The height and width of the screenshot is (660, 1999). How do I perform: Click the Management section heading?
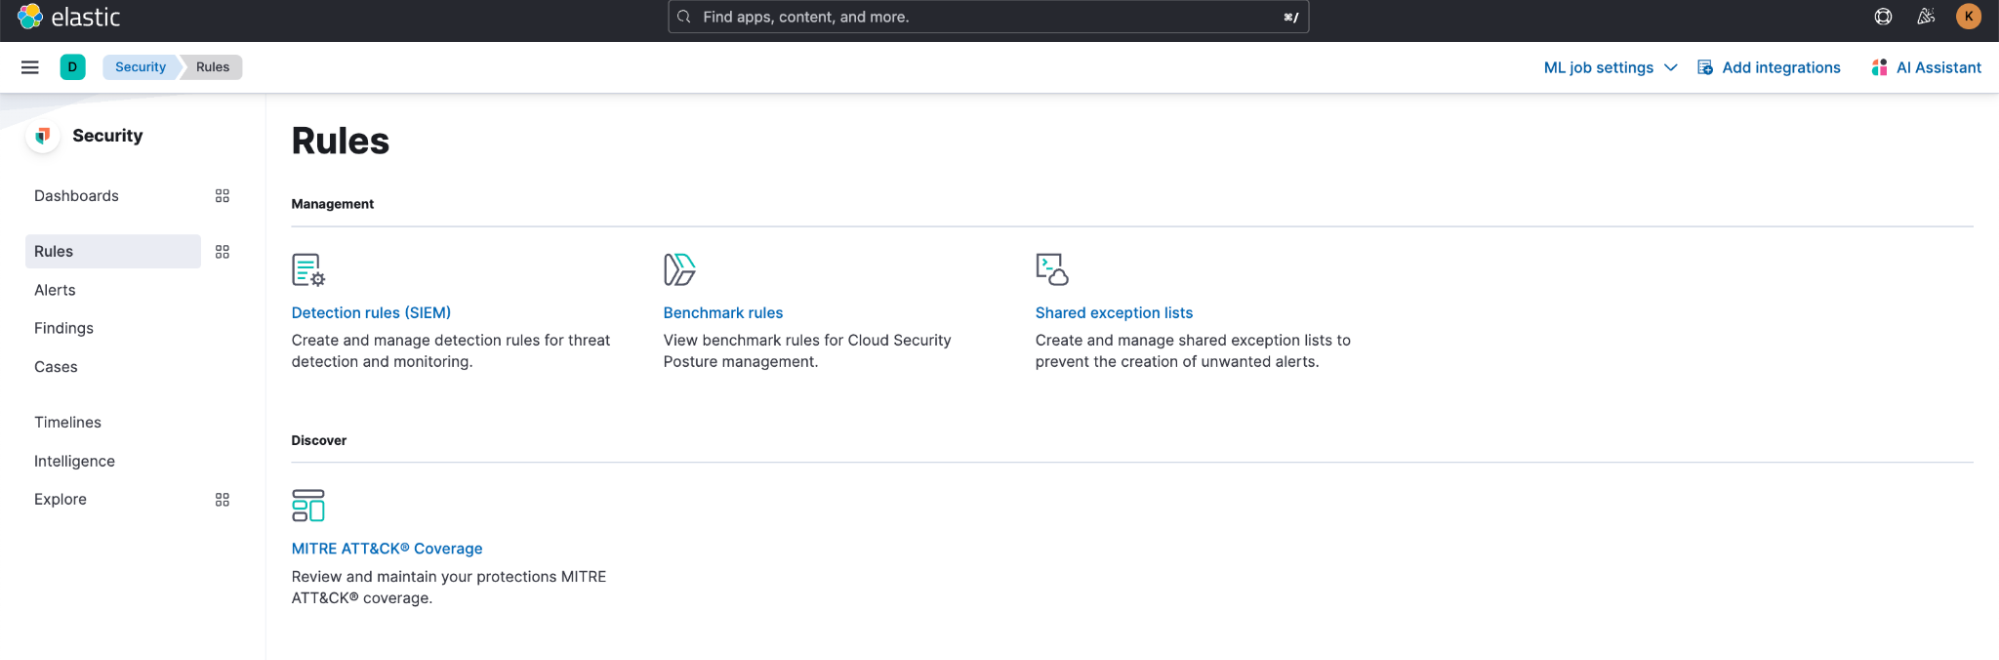332,204
